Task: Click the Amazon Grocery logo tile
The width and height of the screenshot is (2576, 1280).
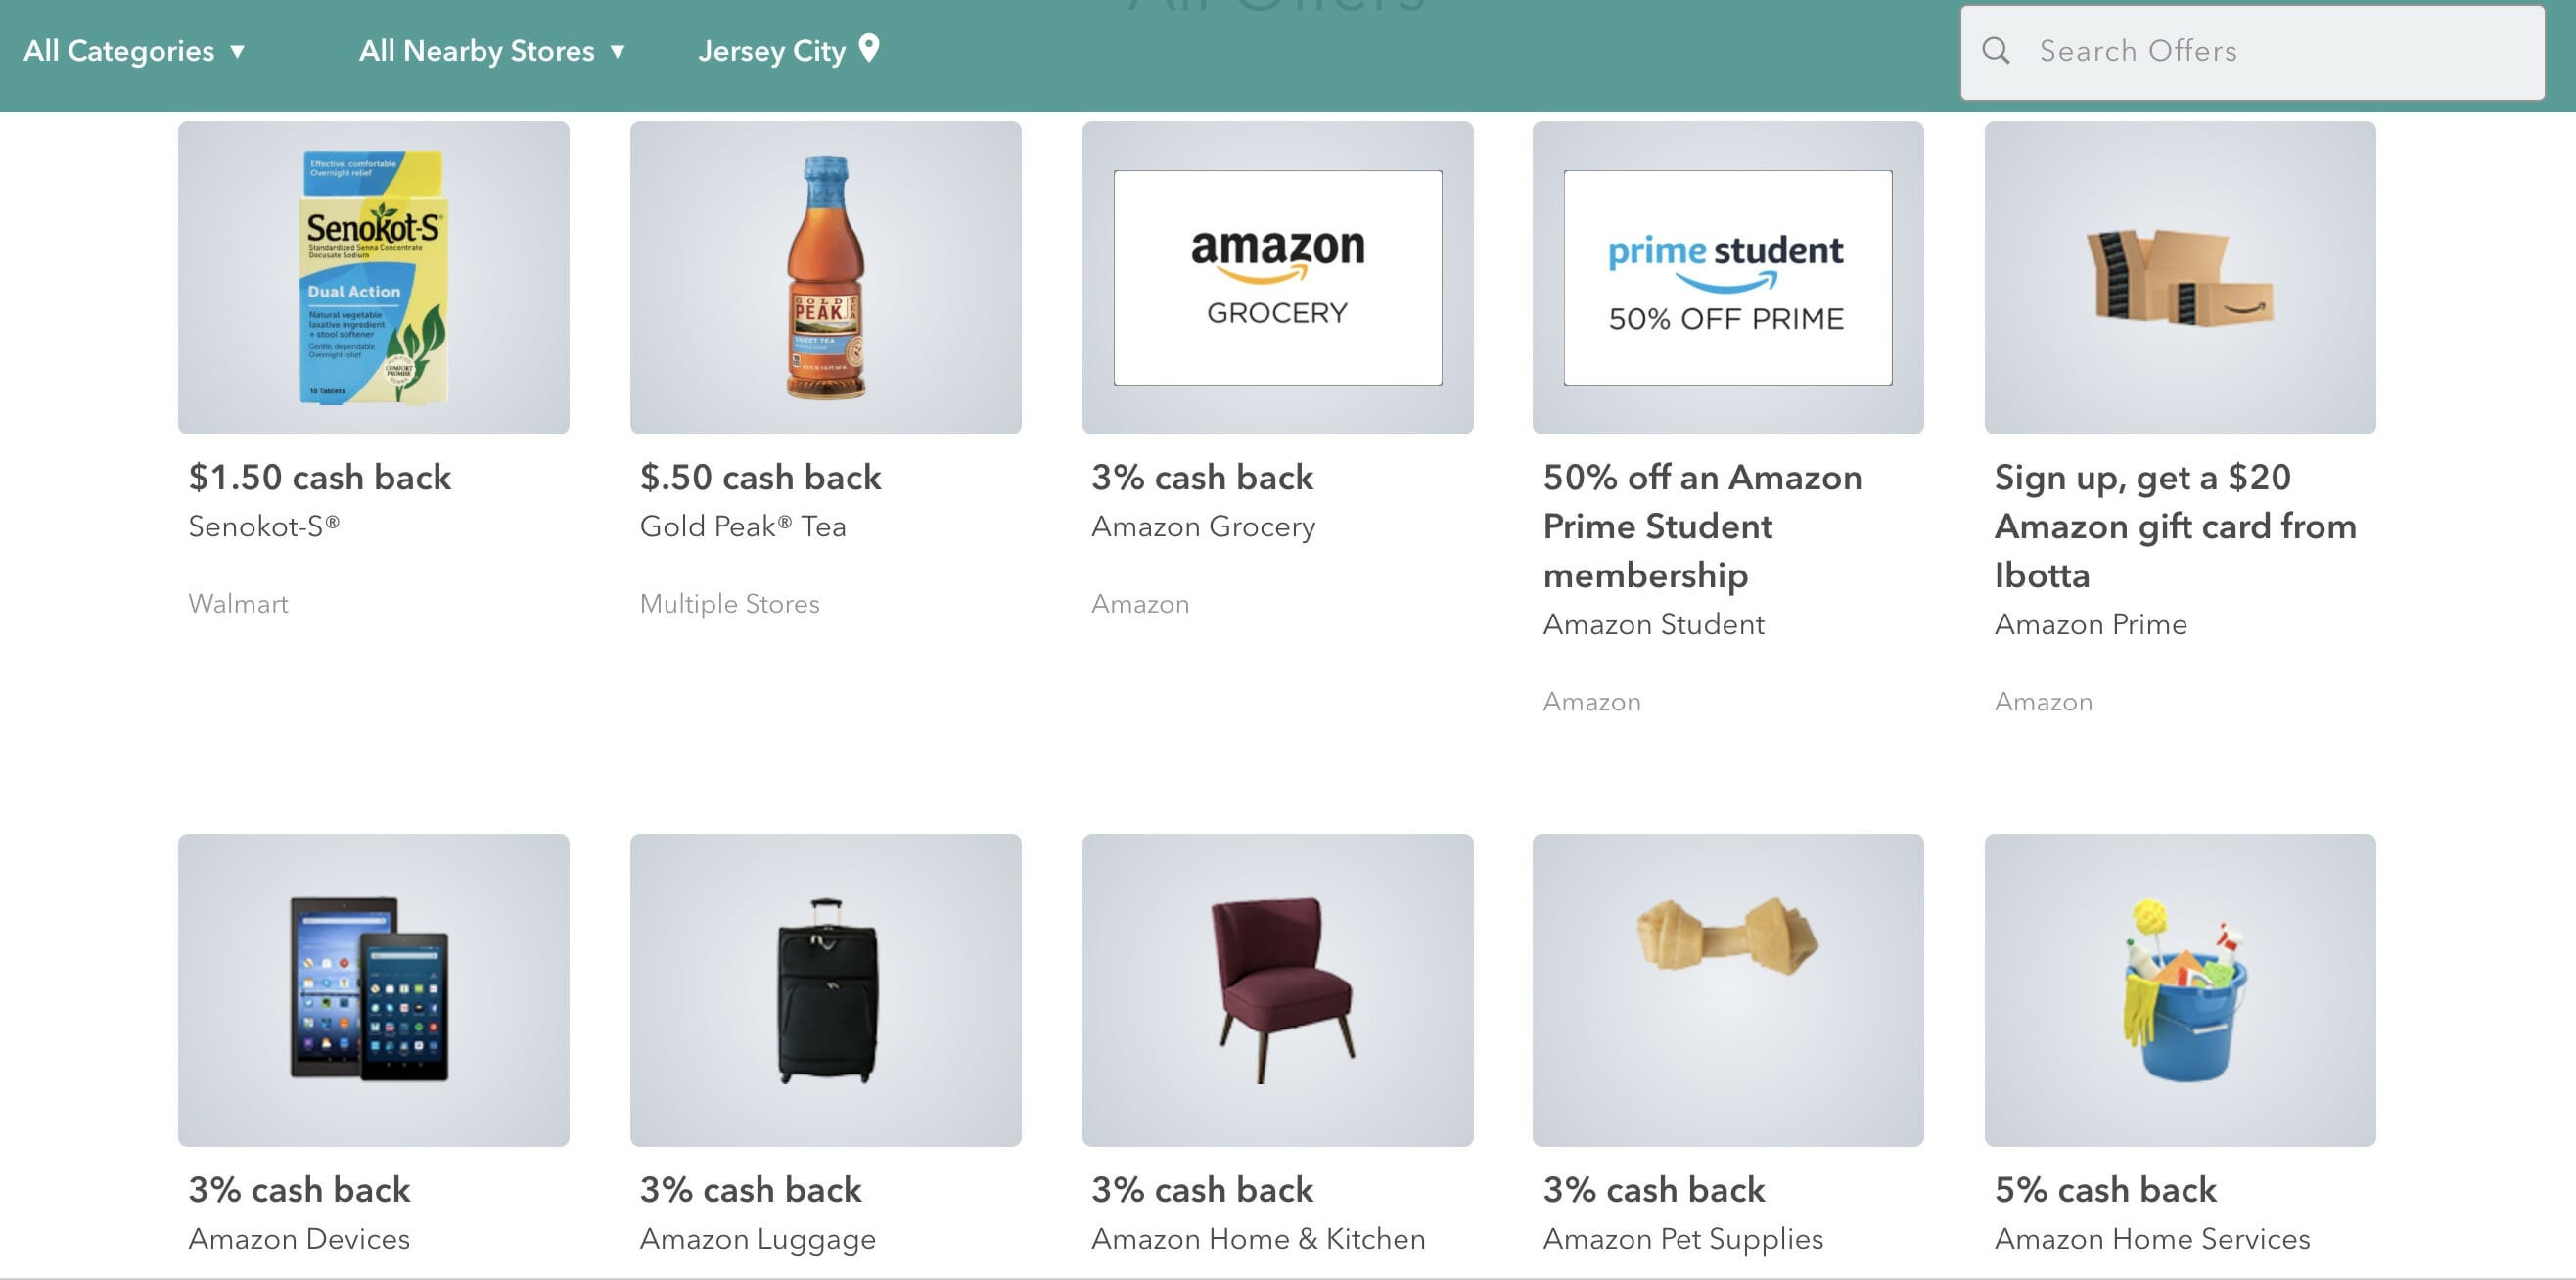Action: point(1277,277)
